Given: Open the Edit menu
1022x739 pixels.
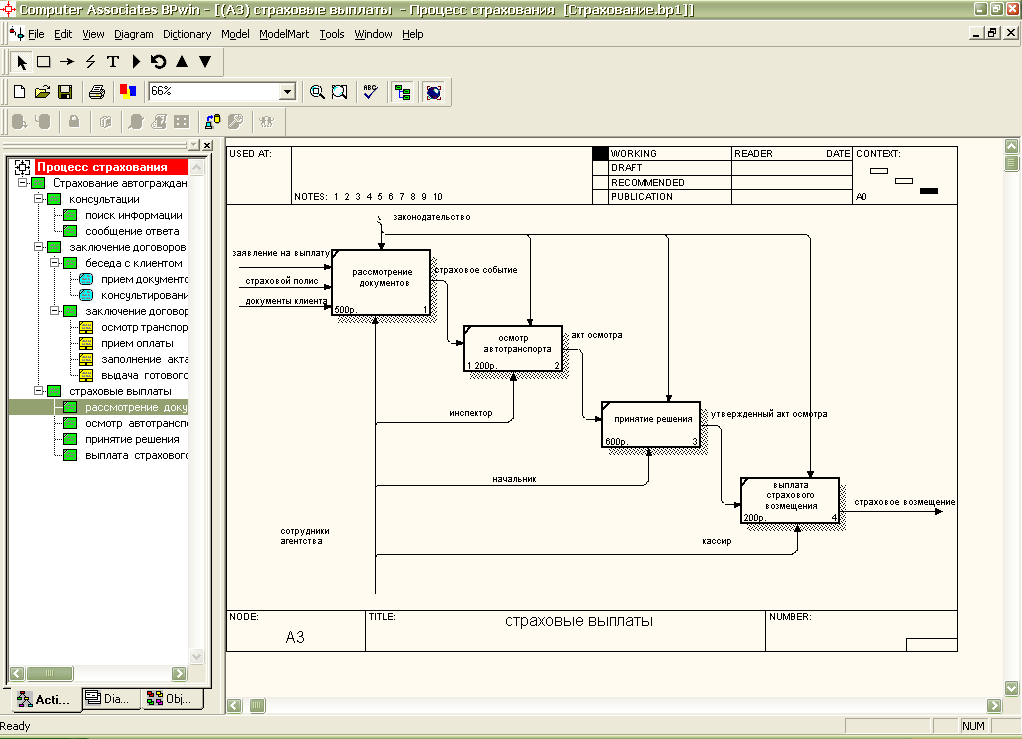Looking at the screenshot, I should (63, 34).
